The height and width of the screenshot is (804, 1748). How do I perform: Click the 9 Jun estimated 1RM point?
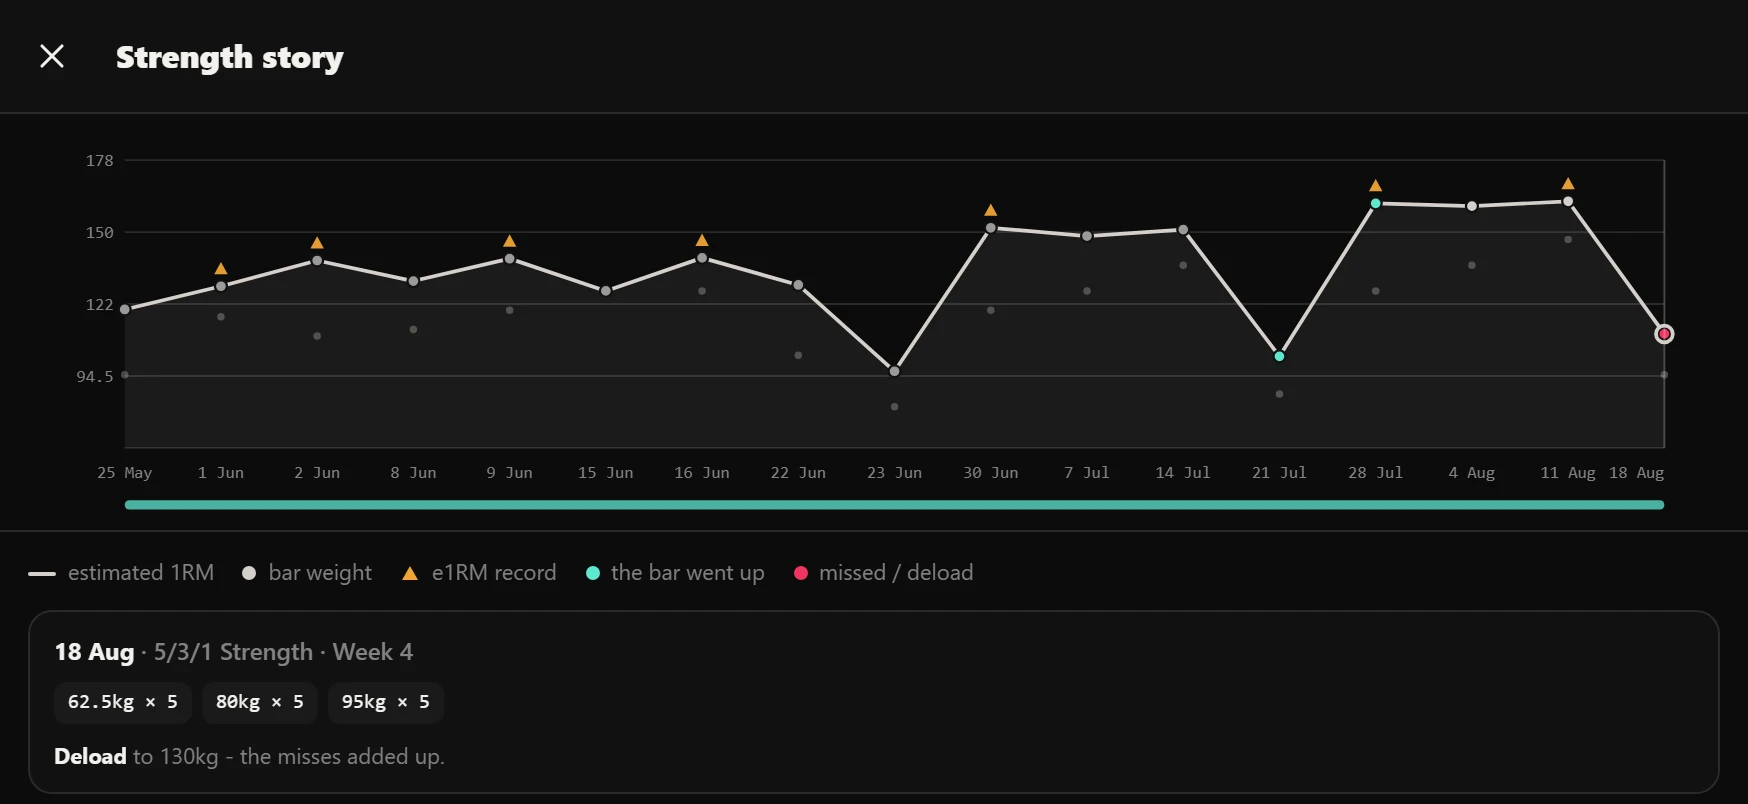[510, 259]
